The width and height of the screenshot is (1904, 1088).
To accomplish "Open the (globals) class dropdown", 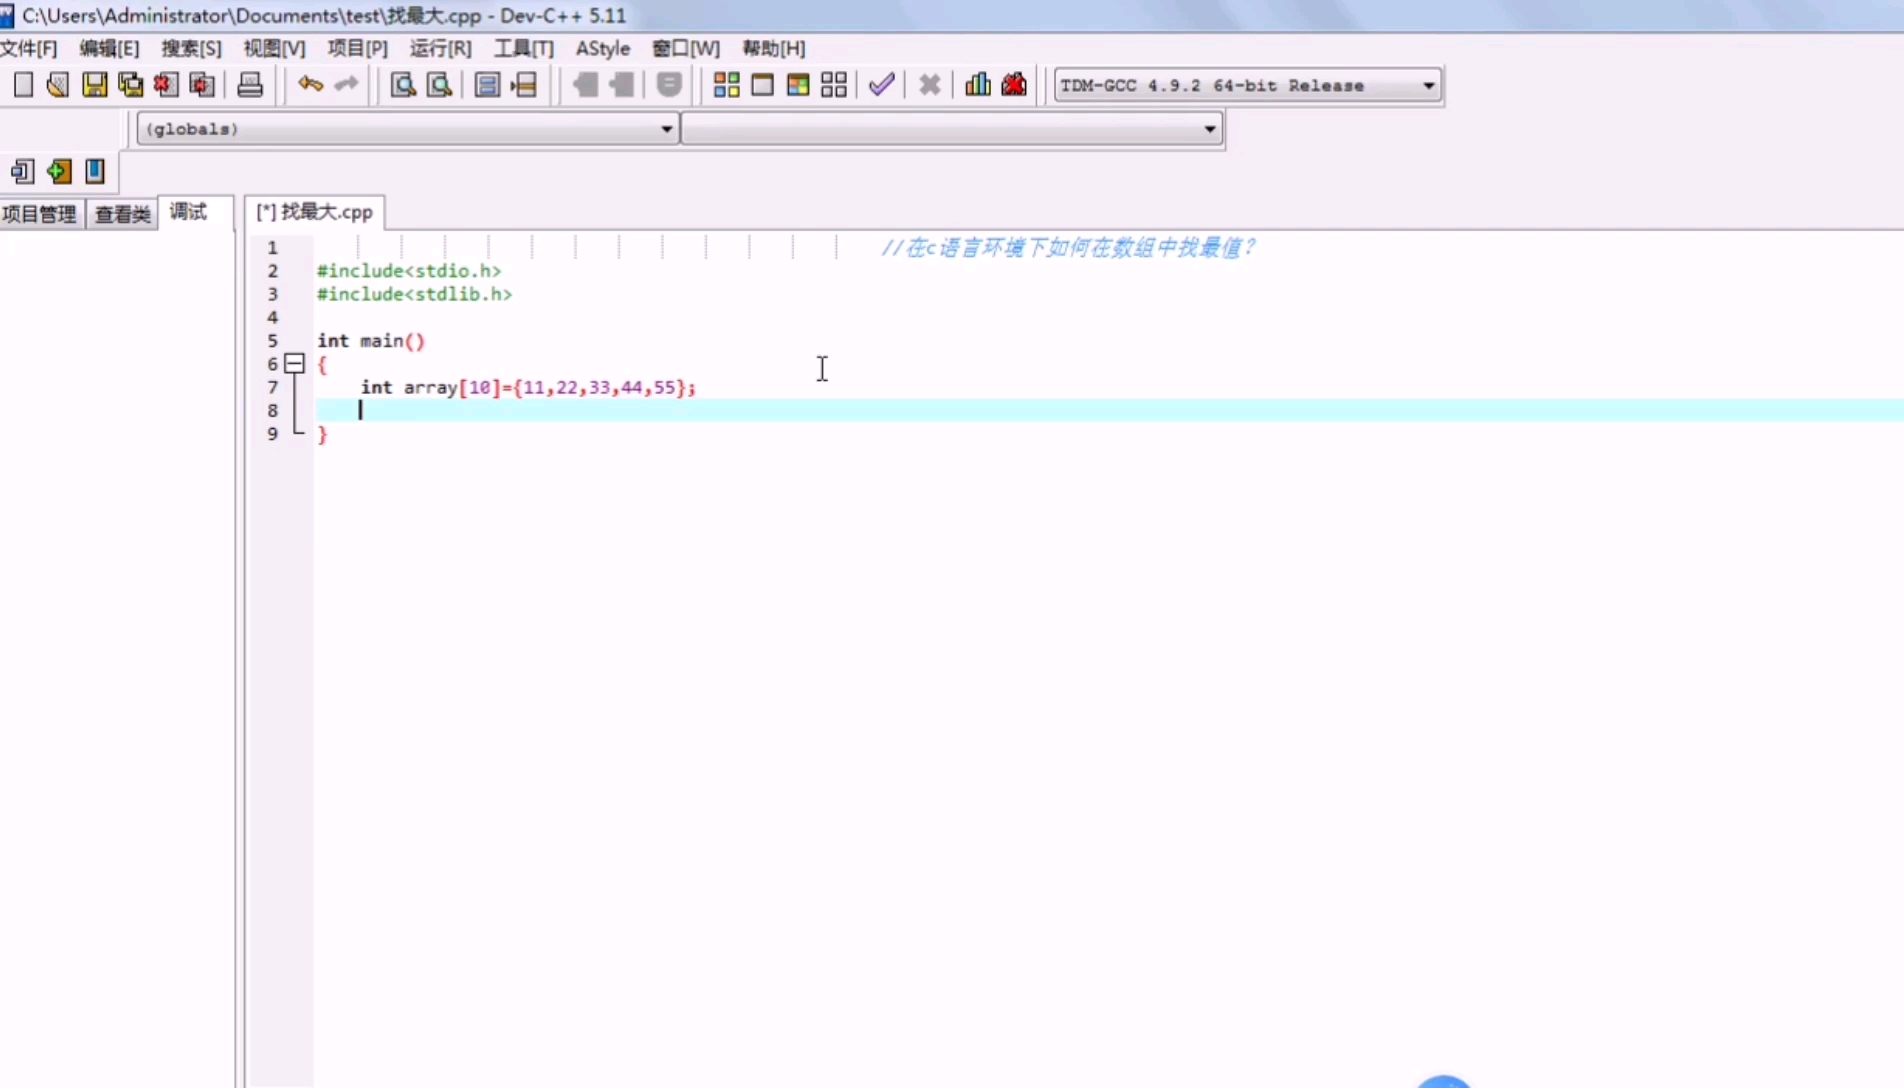I will click(408, 129).
